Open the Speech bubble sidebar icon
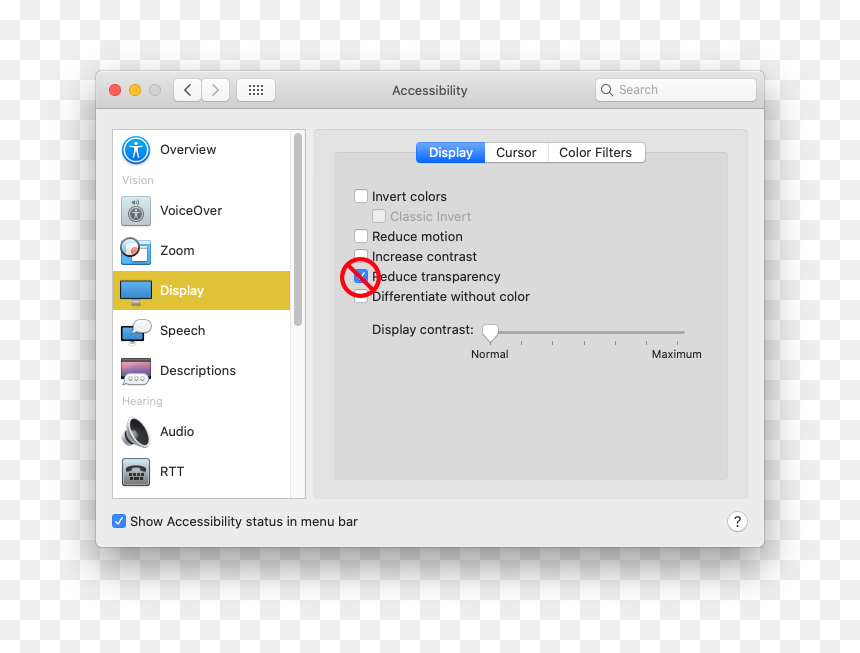860x653 pixels. coord(135,331)
